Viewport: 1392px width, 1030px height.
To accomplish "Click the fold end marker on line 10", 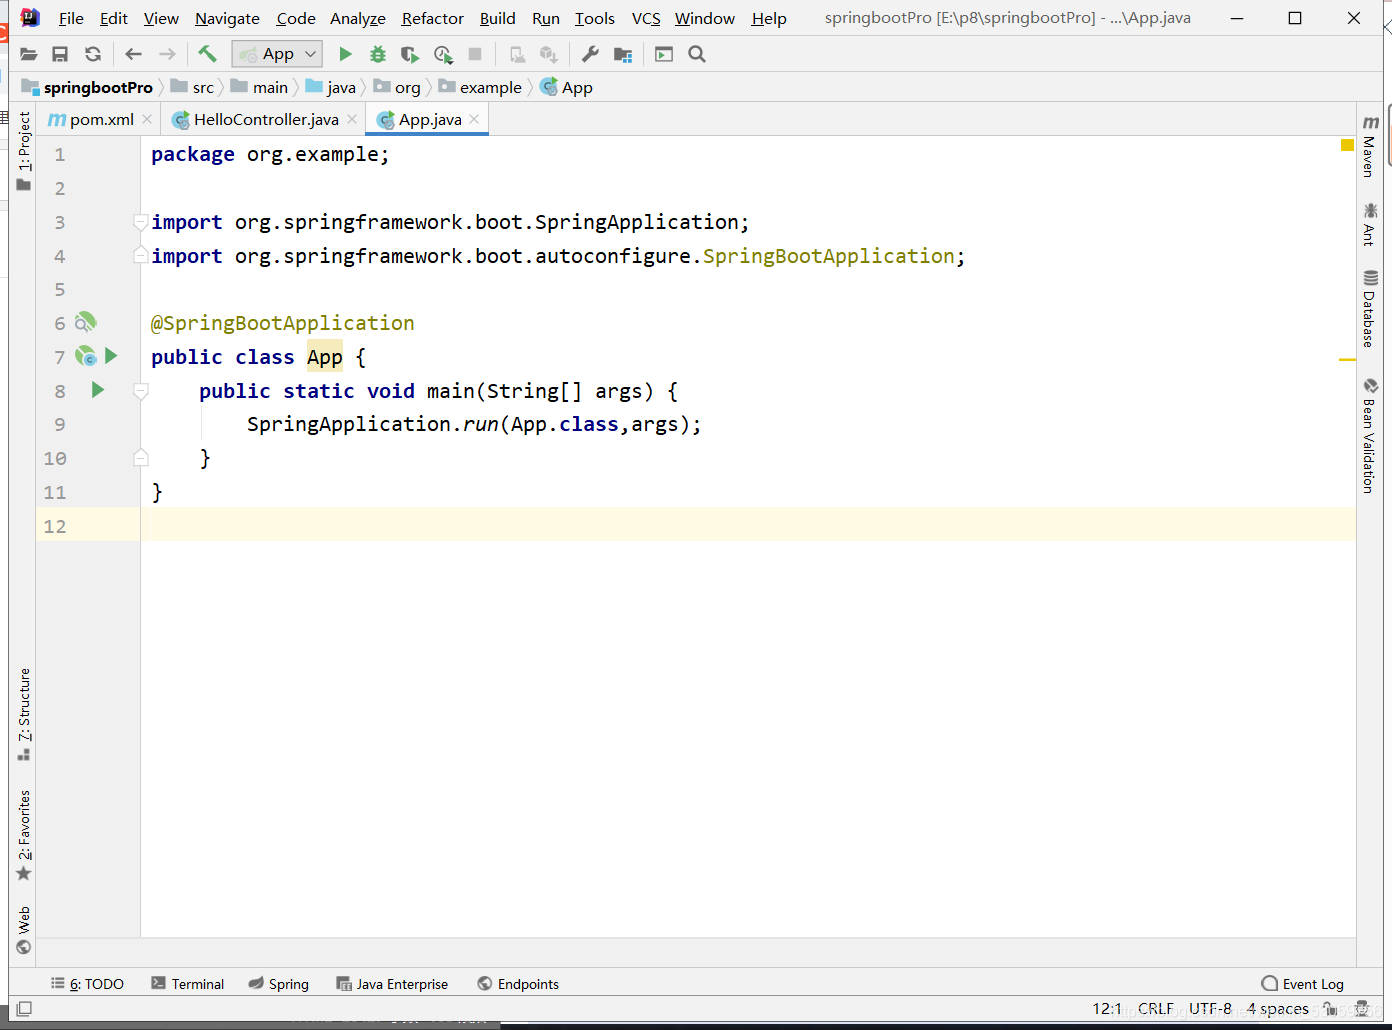I will tap(141, 458).
